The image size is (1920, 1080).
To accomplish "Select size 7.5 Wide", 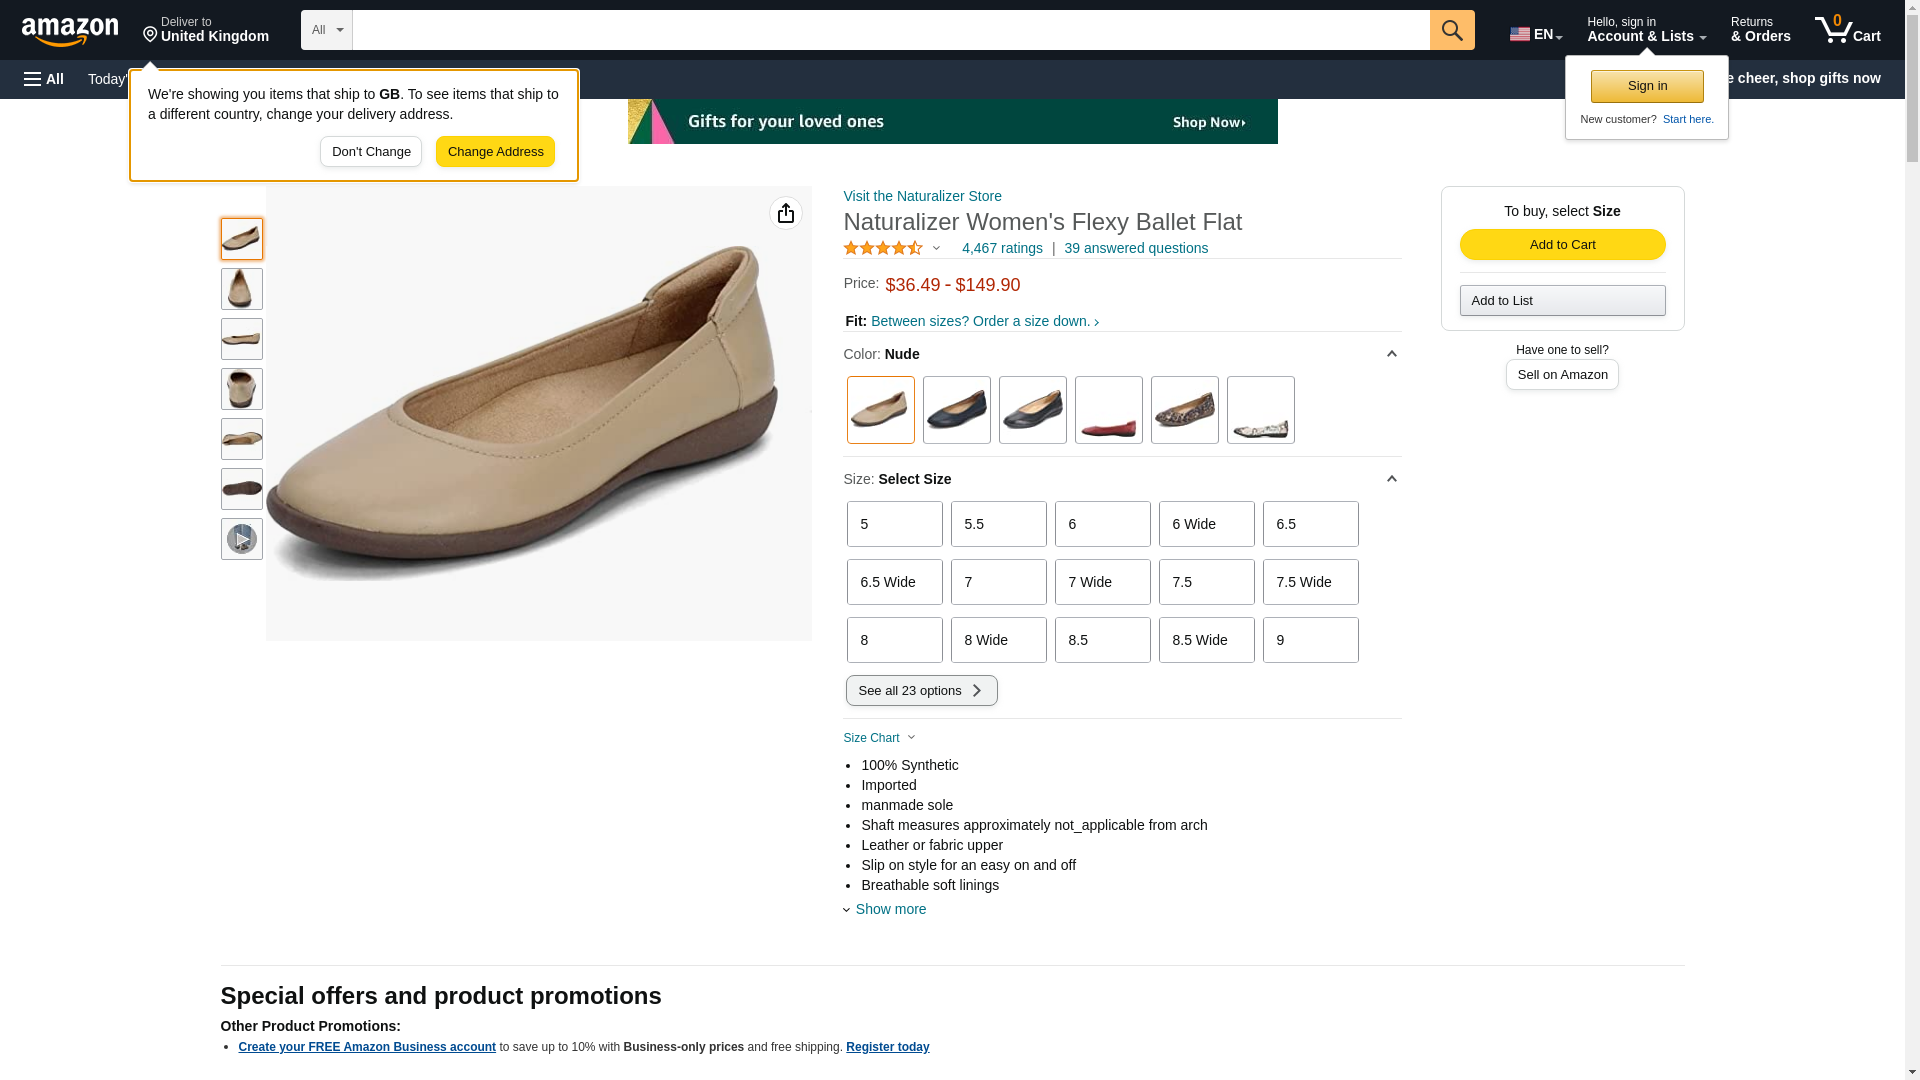I will (x=1310, y=582).
